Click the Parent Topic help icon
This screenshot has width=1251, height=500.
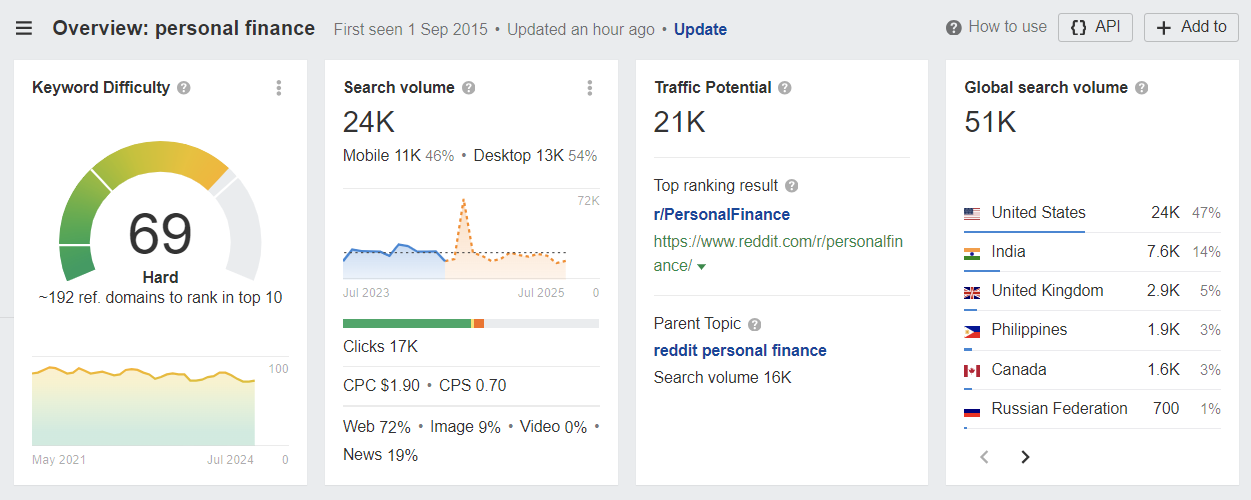point(755,324)
